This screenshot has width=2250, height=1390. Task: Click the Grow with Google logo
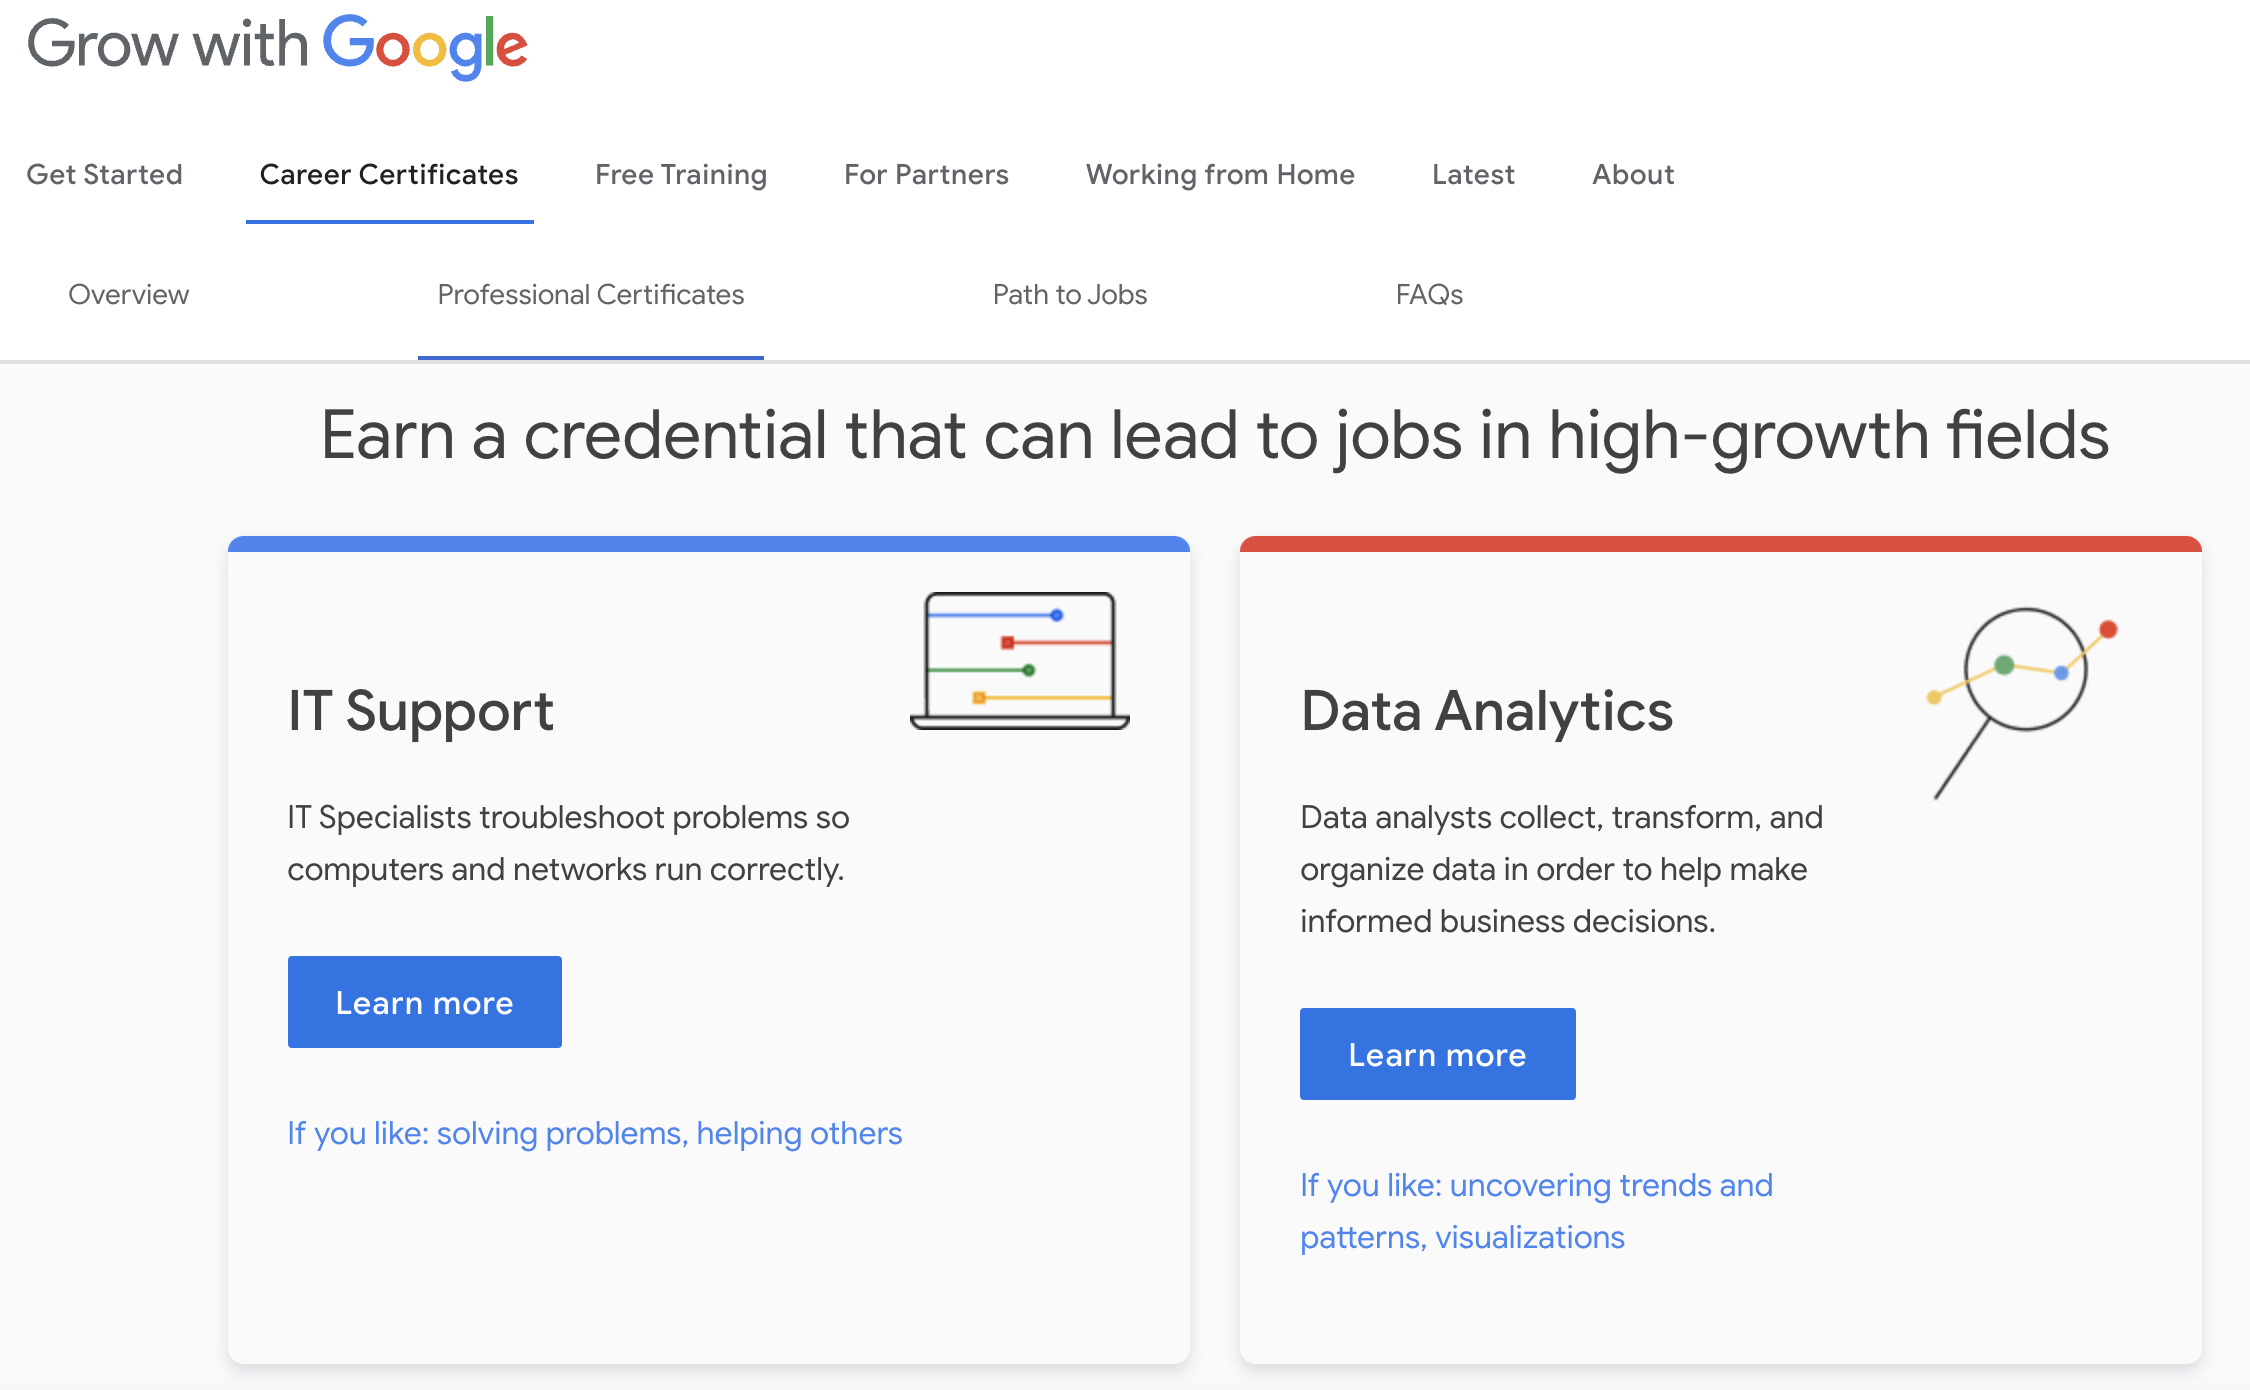[x=277, y=46]
